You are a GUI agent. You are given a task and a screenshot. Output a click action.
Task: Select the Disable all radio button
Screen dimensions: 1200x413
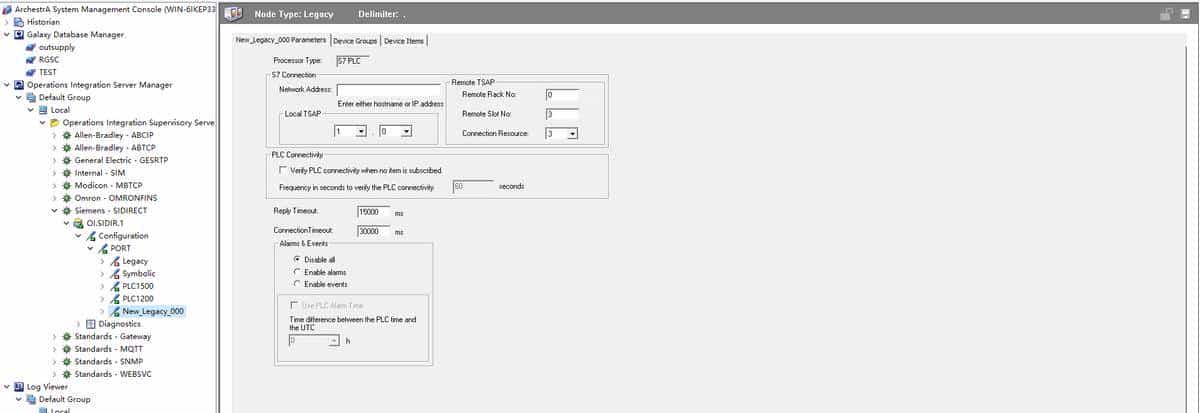coord(297,259)
